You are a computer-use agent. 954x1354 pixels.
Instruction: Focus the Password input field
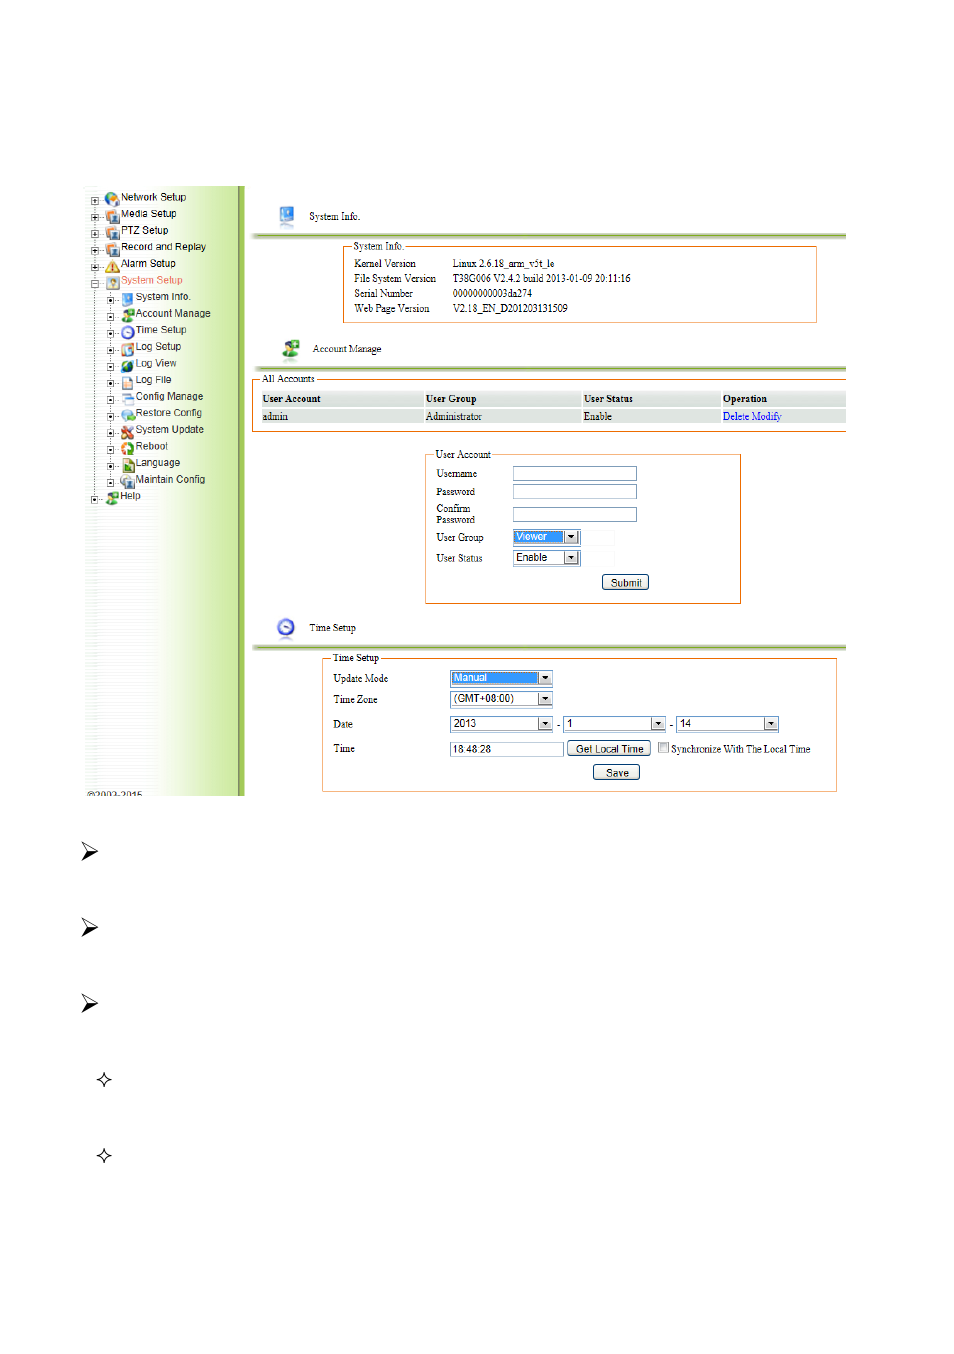pos(575,492)
